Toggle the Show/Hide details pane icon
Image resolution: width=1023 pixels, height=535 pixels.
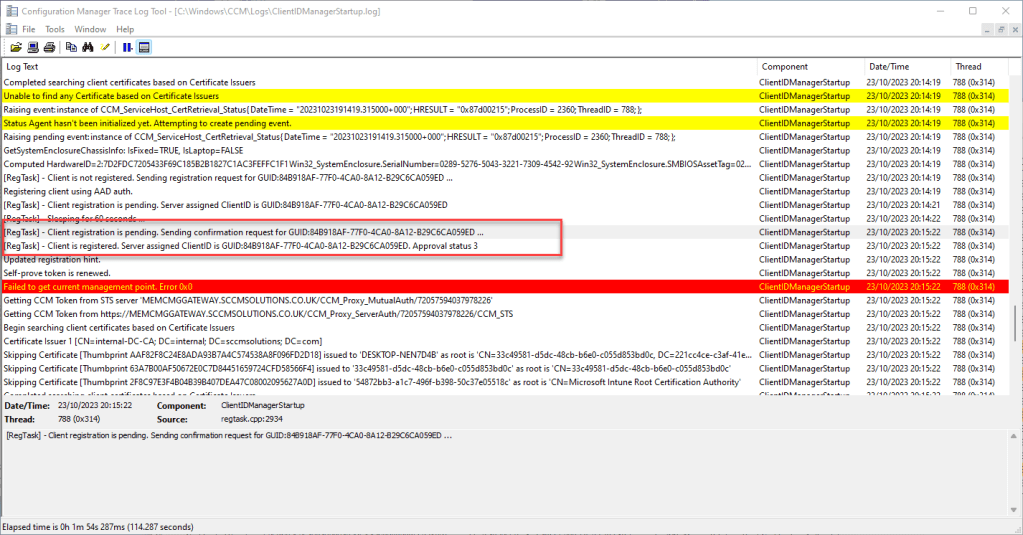pyautogui.click(x=144, y=47)
